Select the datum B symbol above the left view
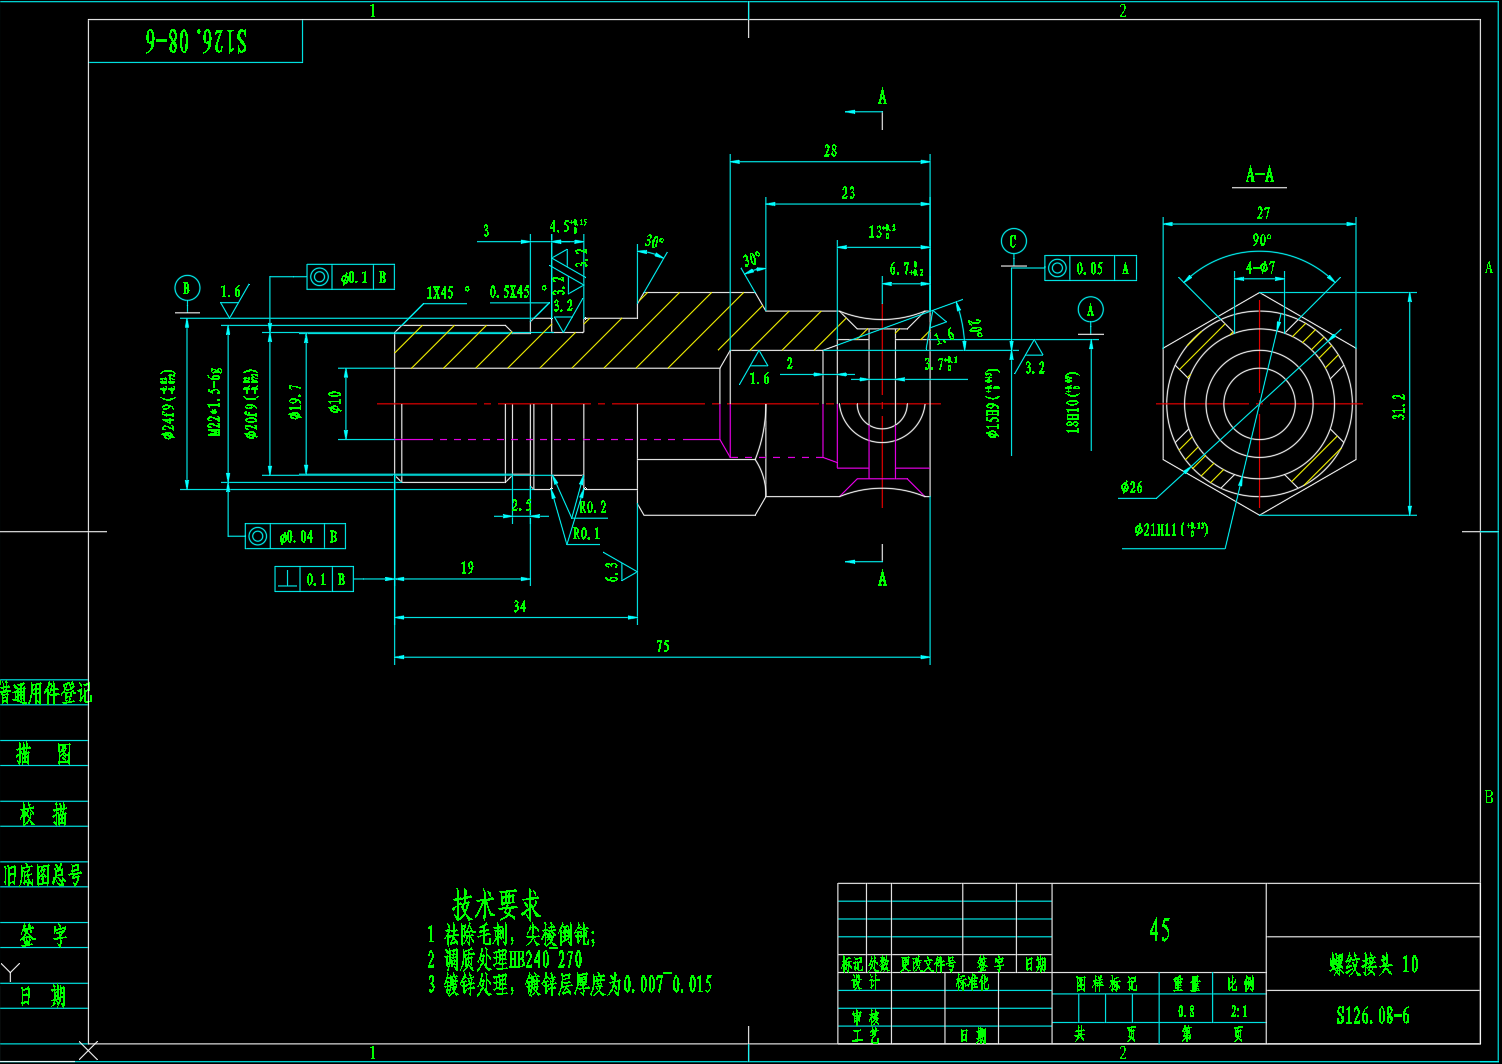 185,287
